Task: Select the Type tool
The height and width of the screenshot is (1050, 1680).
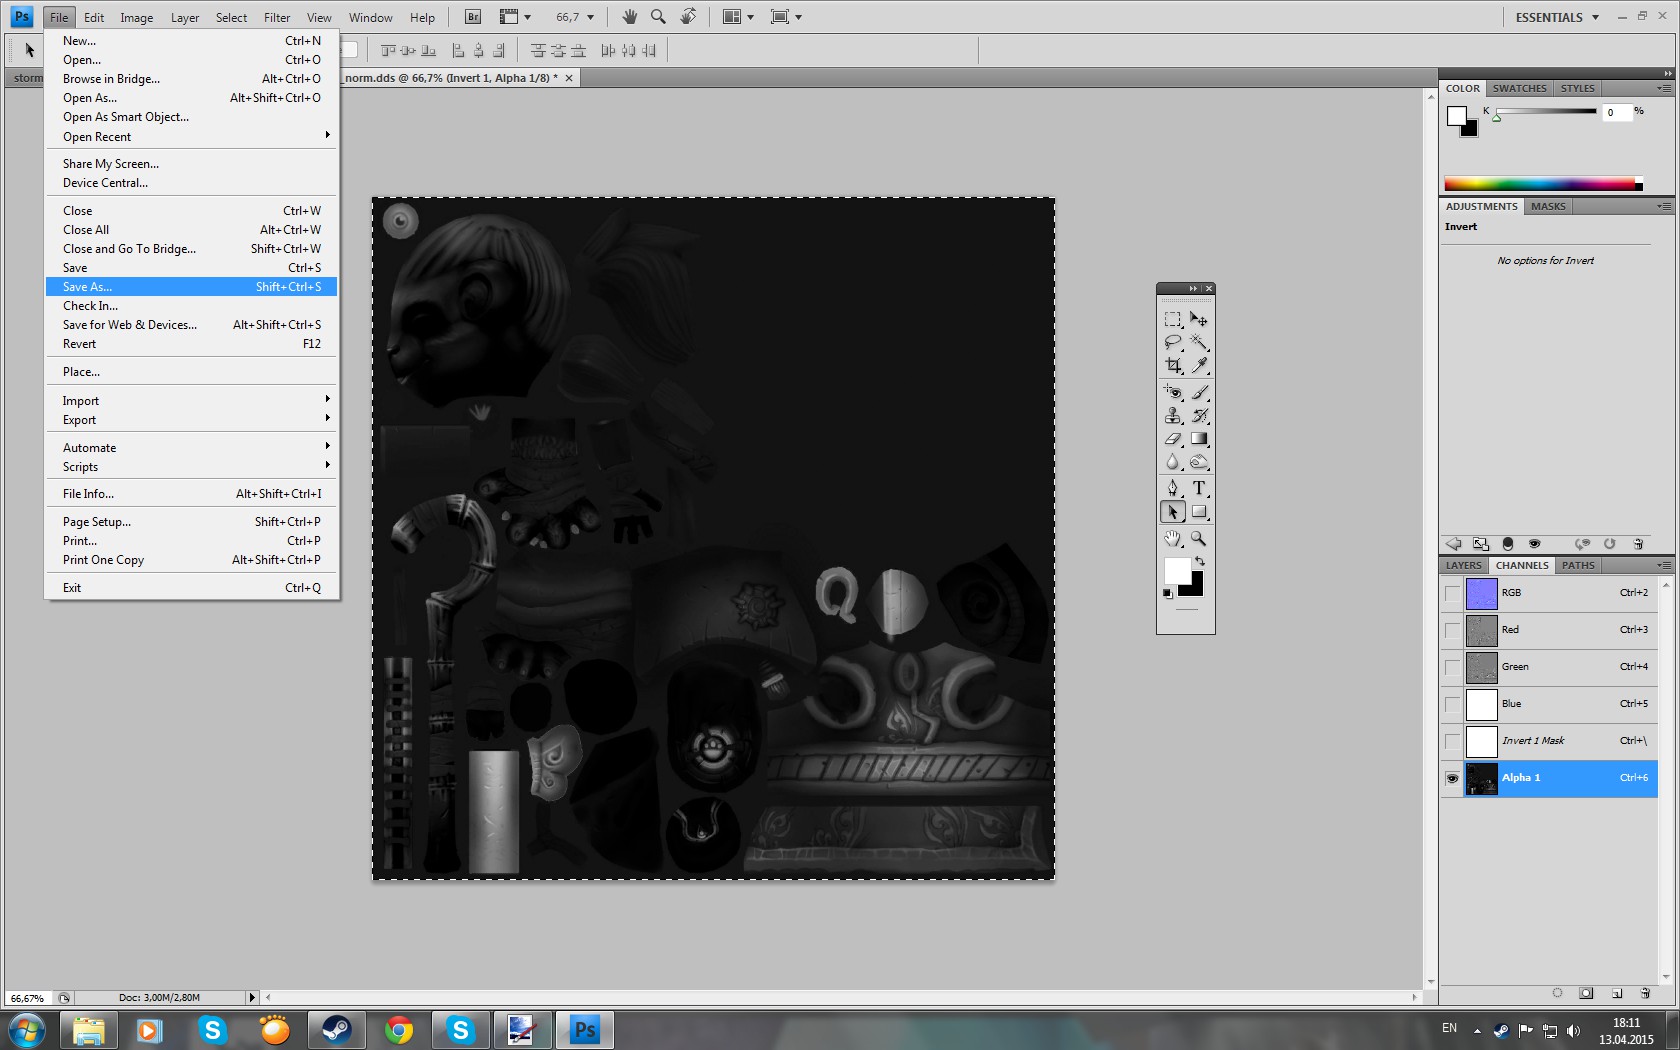Action: pyautogui.click(x=1199, y=488)
